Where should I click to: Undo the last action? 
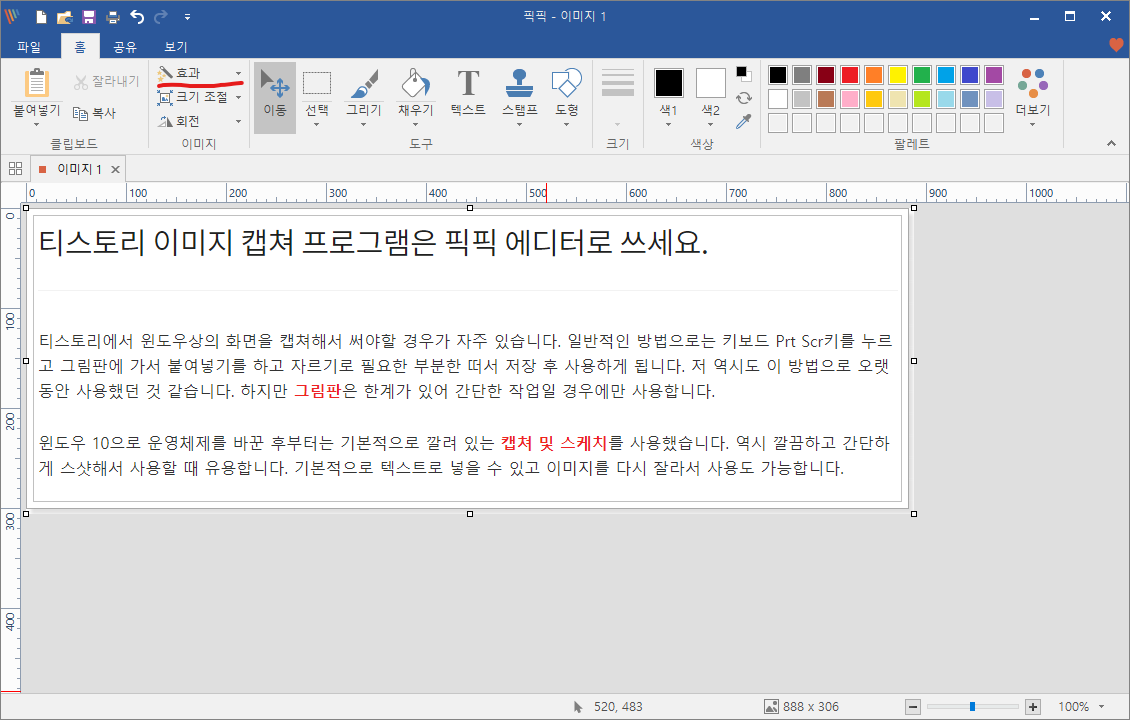point(137,17)
